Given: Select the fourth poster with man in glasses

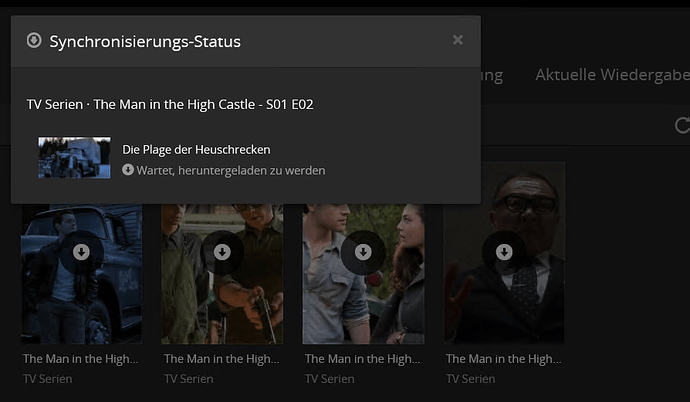Looking at the screenshot, I should tap(504, 253).
